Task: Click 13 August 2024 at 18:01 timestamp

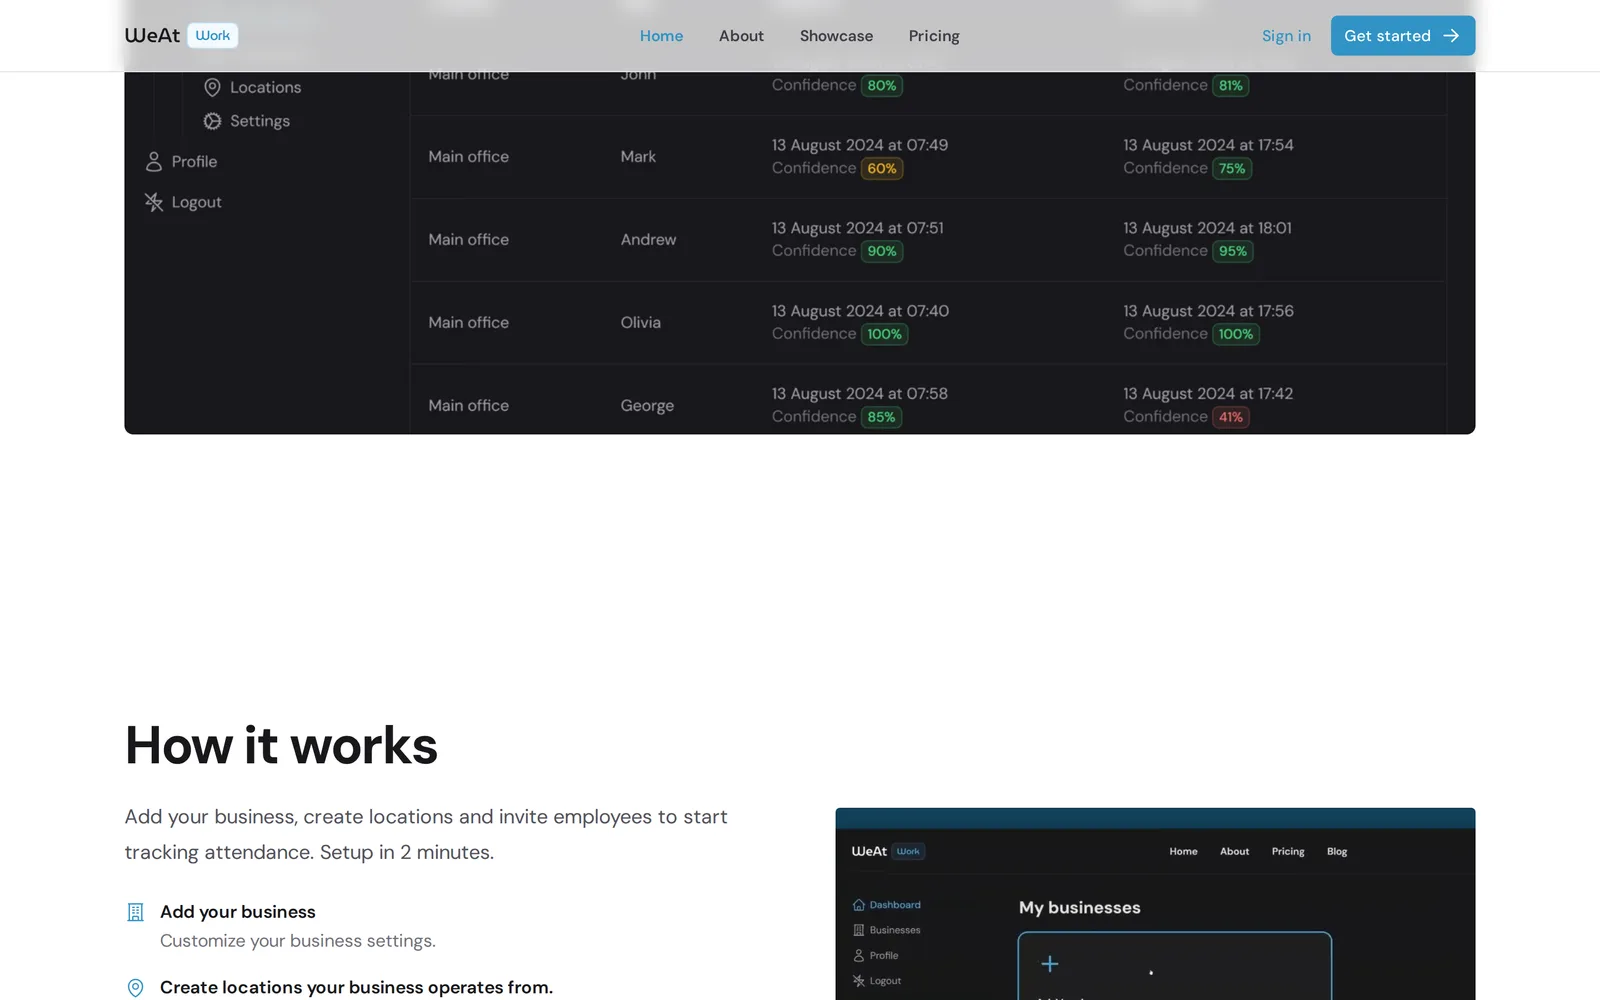Action: (1207, 228)
